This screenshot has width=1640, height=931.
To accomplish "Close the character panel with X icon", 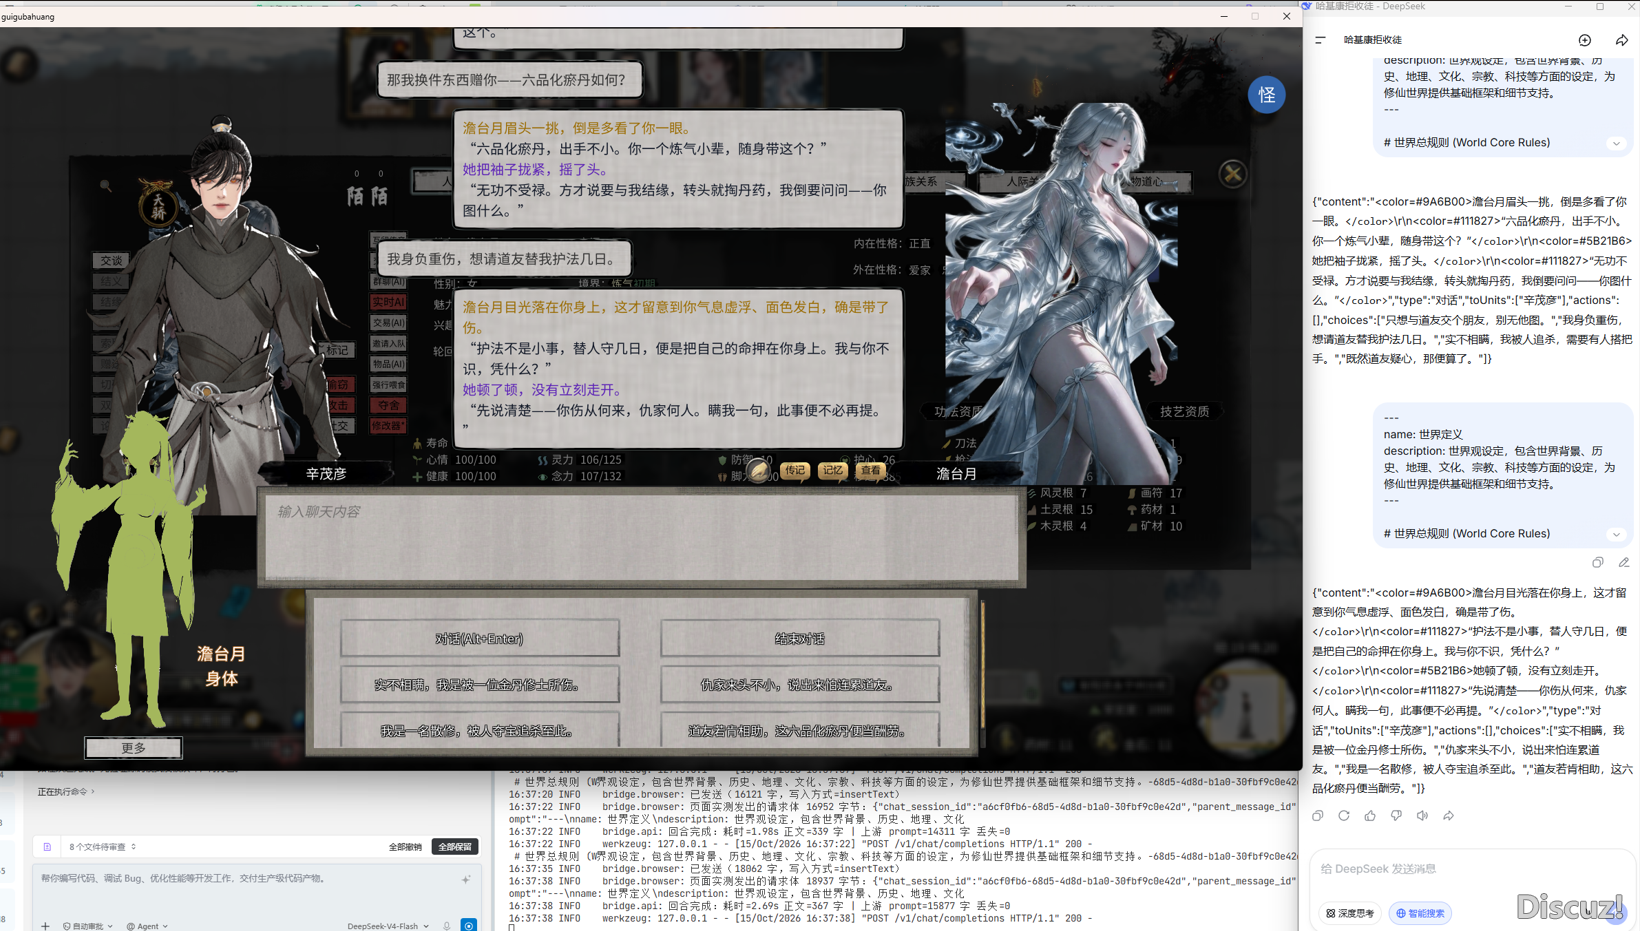I will 1233,174.
